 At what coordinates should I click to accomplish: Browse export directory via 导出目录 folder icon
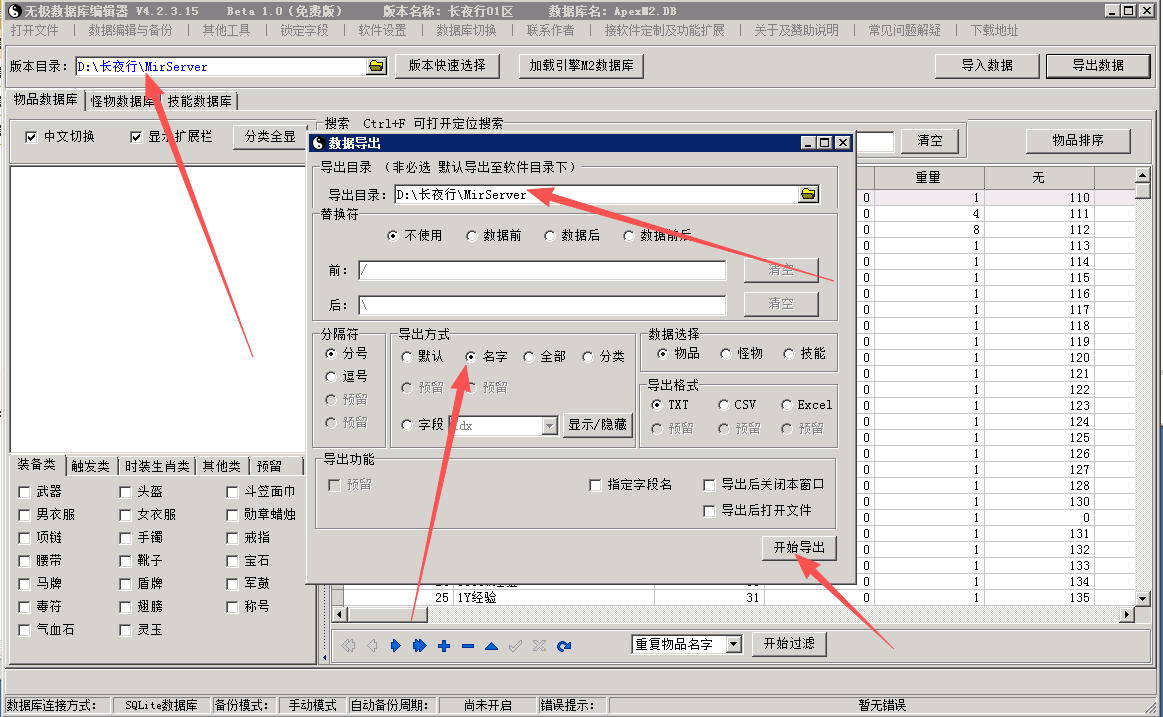tap(809, 194)
